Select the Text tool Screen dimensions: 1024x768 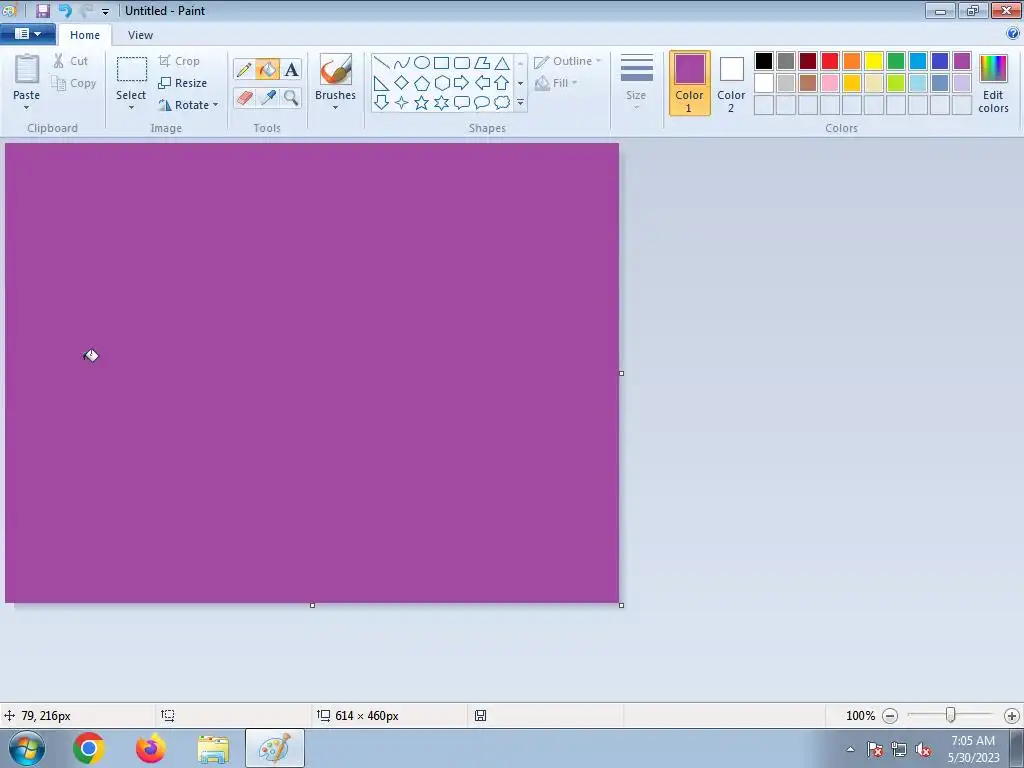[291, 69]
